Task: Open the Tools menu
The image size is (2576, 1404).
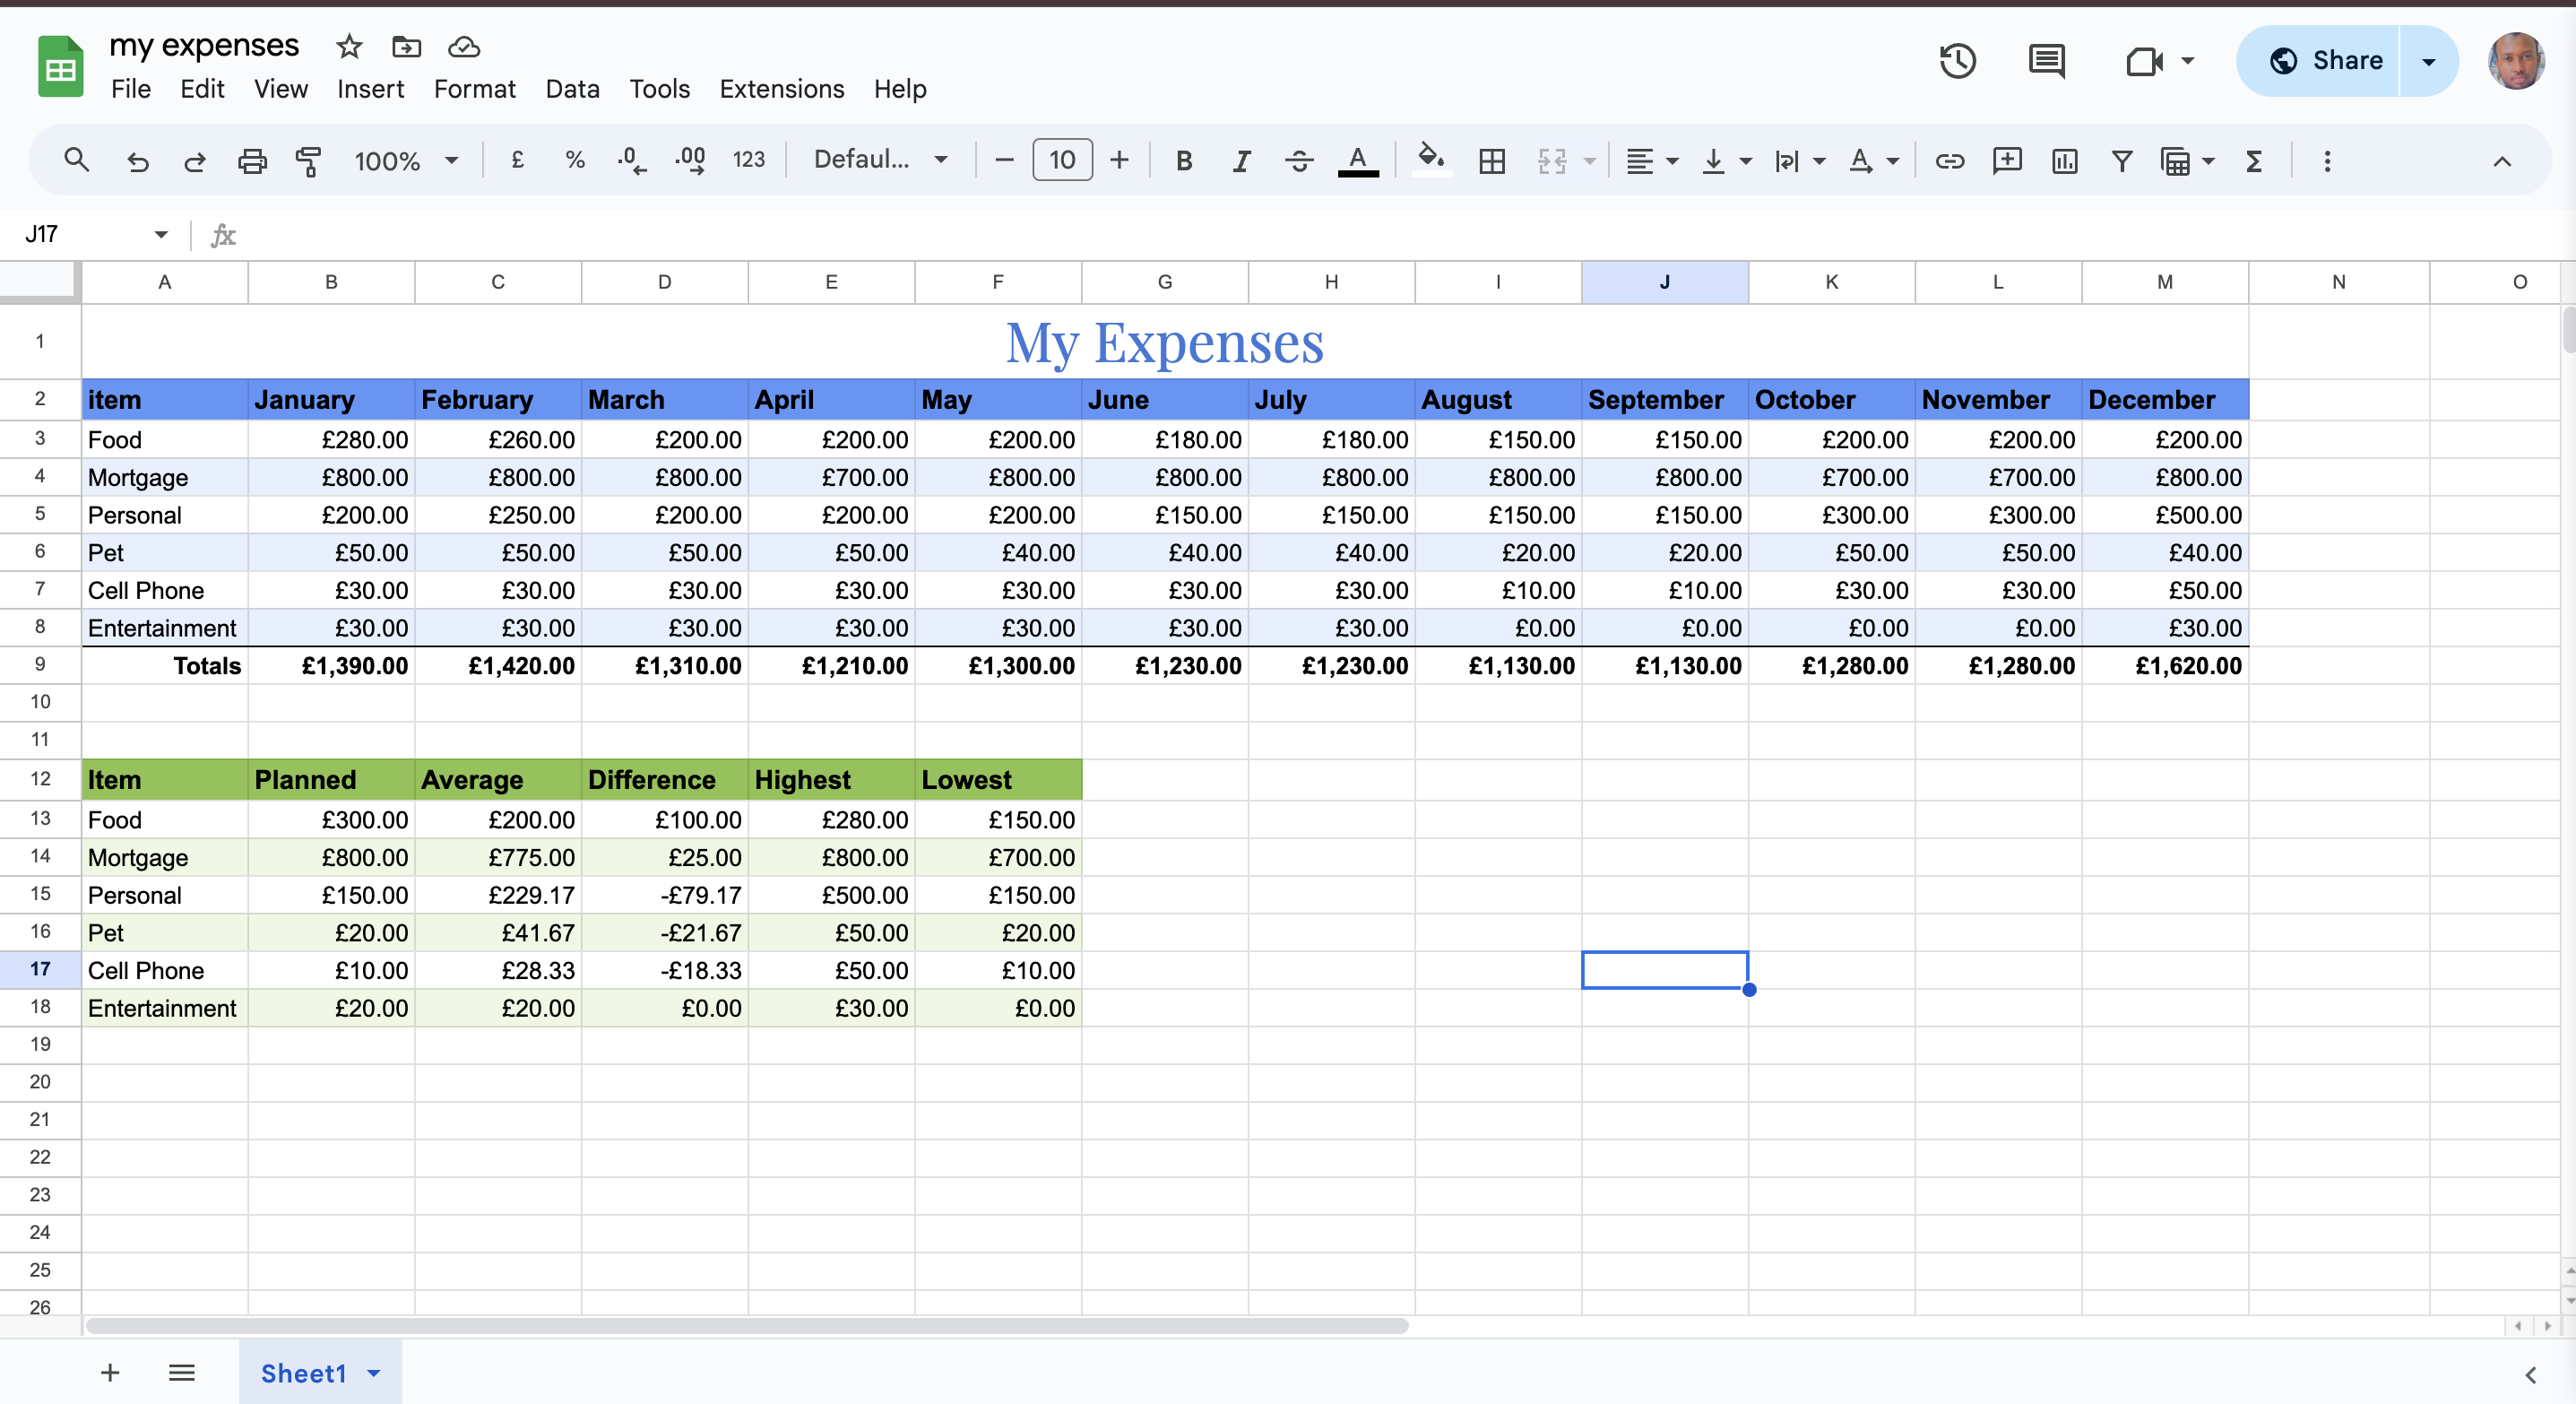Action: pos(659,89)
